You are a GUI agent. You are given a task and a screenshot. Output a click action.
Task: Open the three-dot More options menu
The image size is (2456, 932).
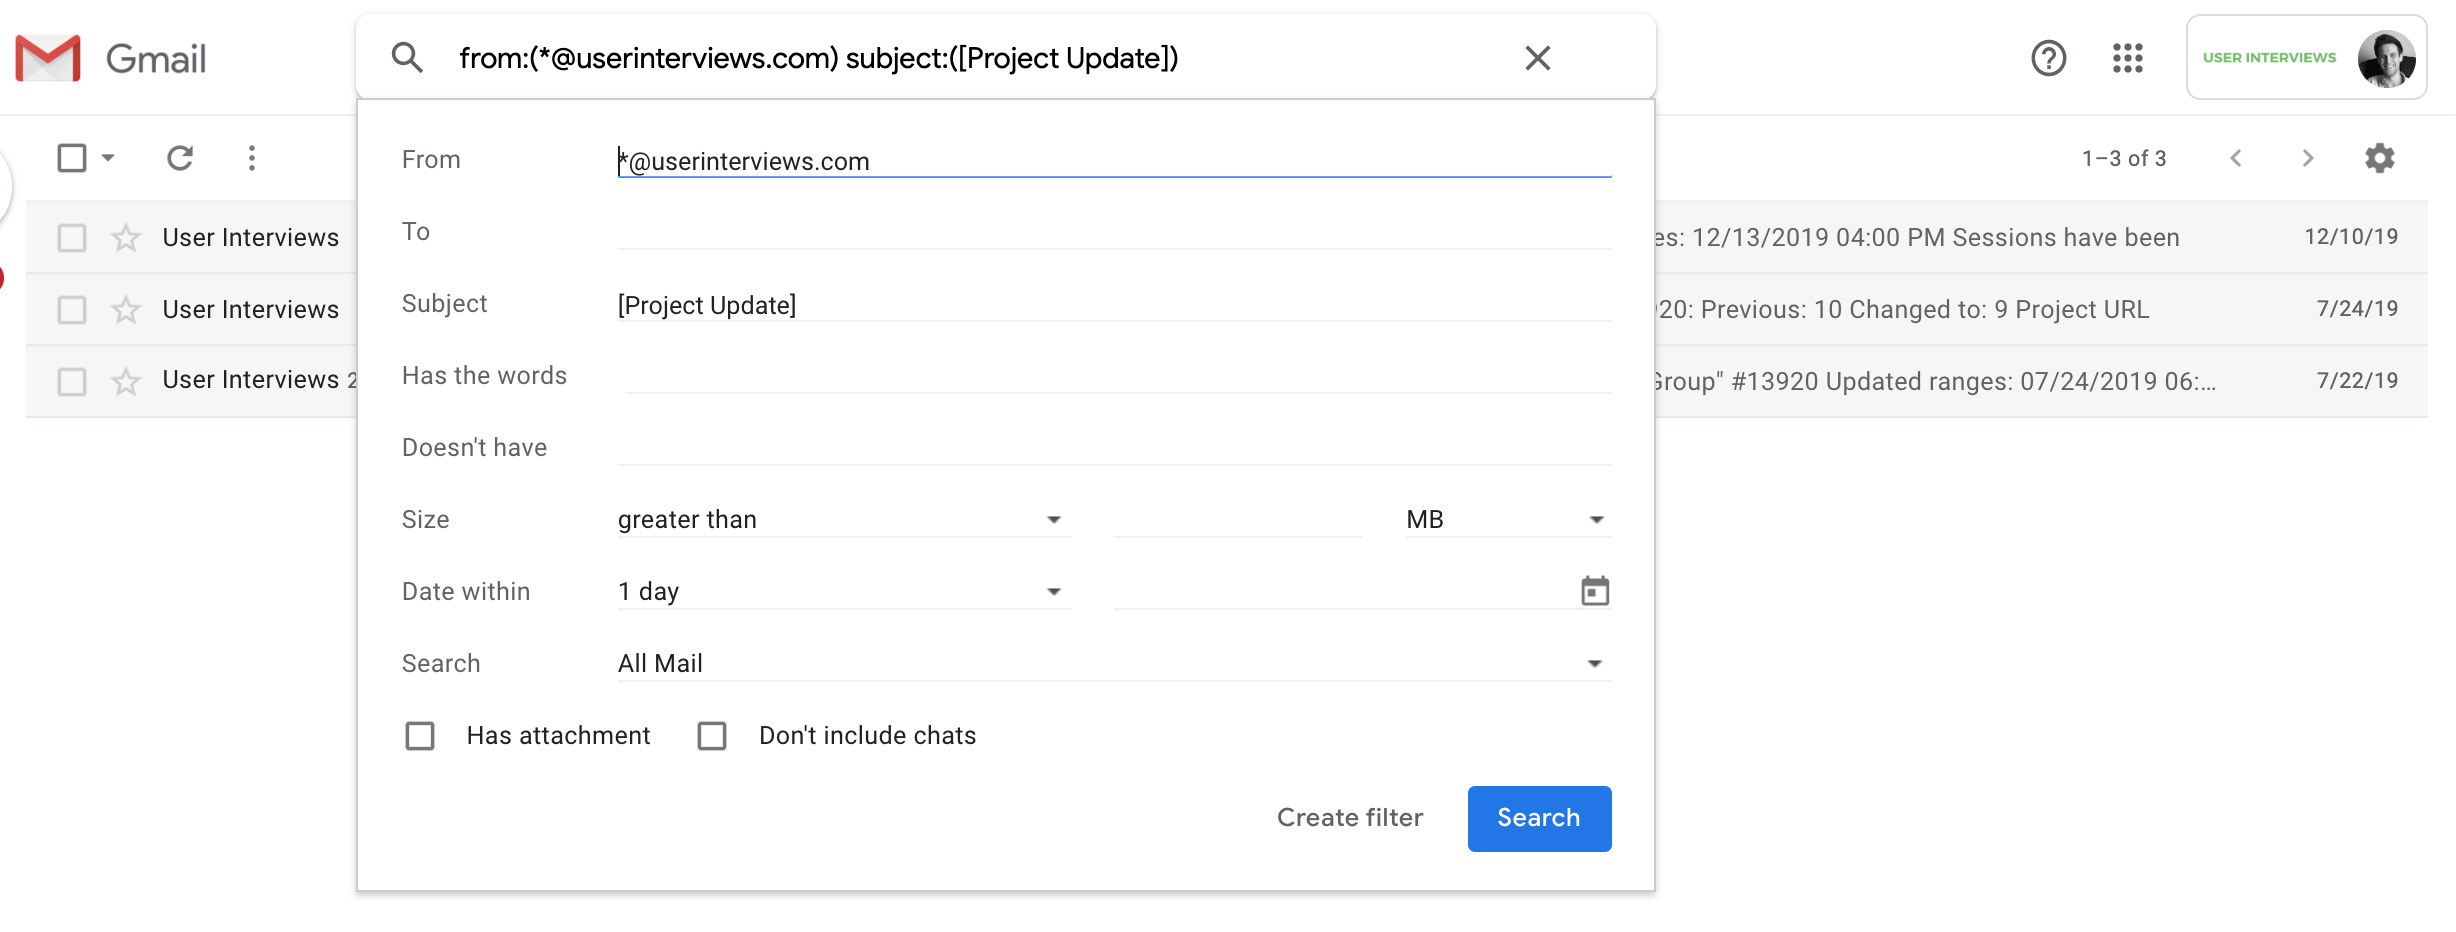point(252,158)
